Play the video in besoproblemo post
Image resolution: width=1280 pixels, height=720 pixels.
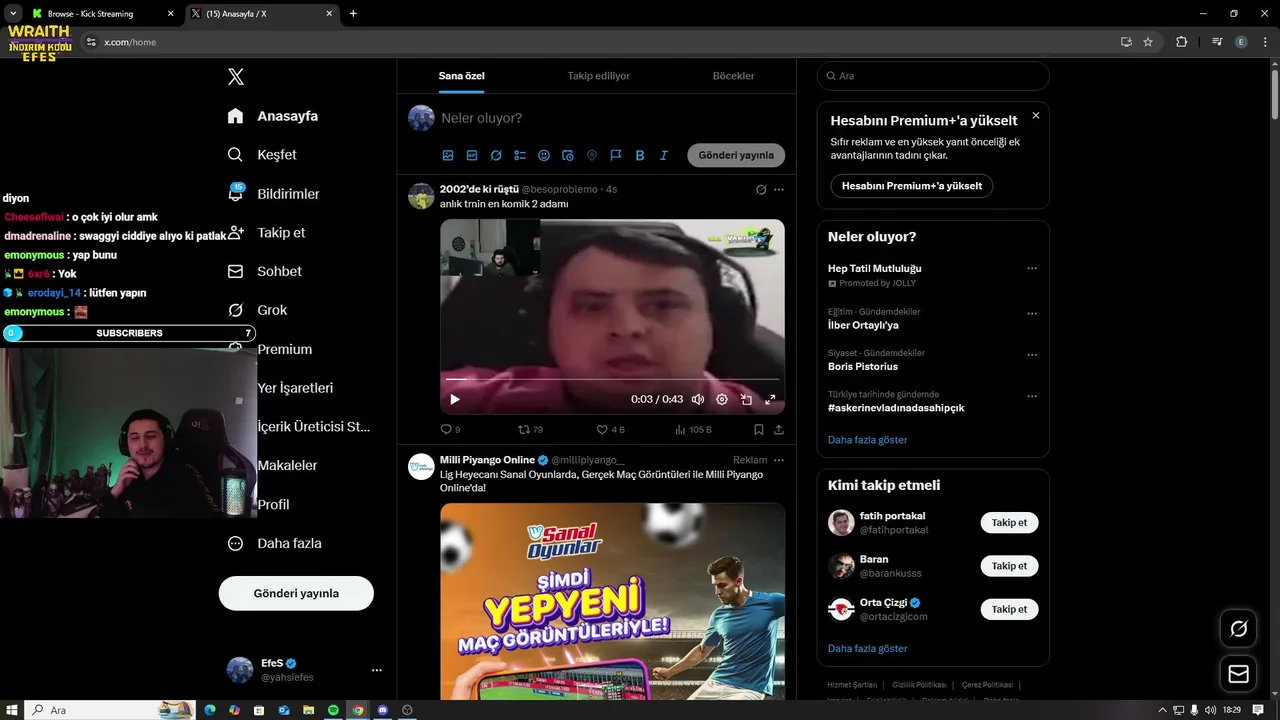click(455, 399)
